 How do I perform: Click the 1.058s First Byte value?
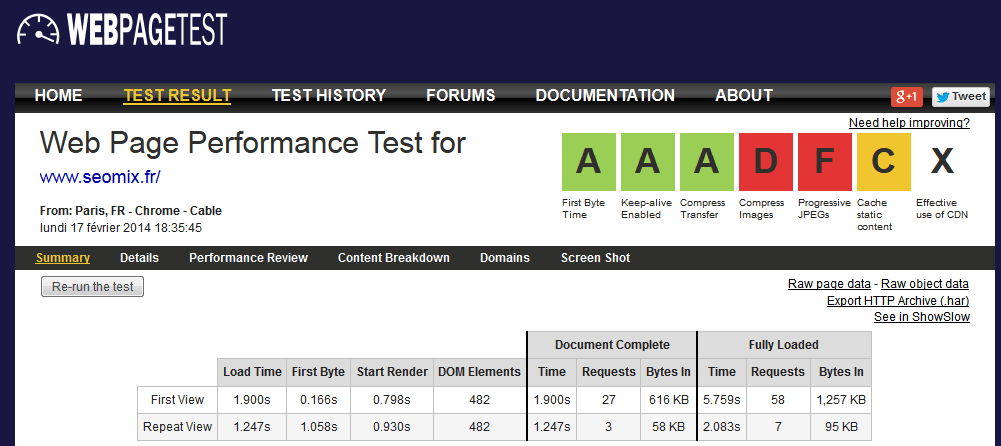pyautogui.click(x=318, y=427)
